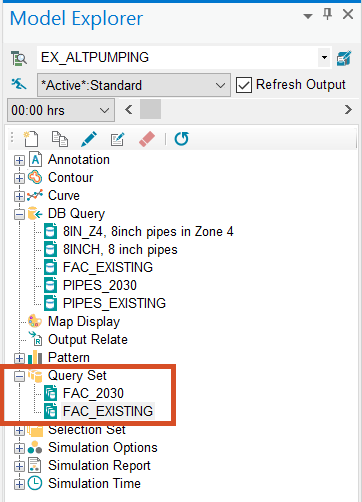
Task: Click the running-figure simulation icon
Action: (x=19, y=84)
